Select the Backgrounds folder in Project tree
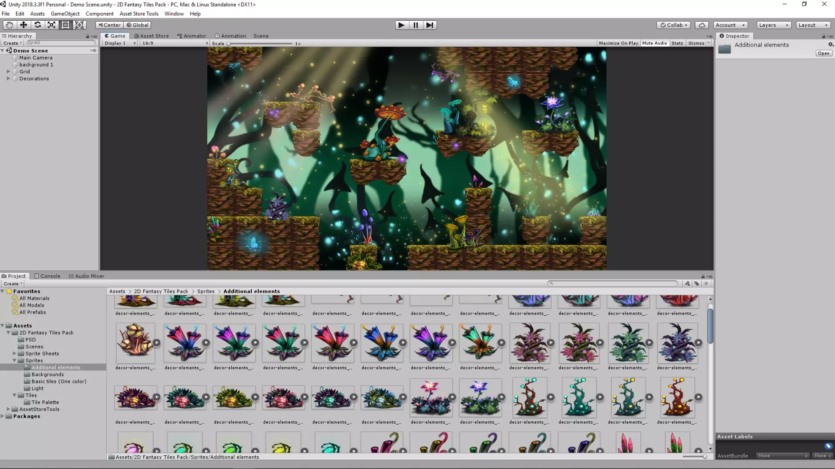 pyautogui.click(x=47, y=374)
